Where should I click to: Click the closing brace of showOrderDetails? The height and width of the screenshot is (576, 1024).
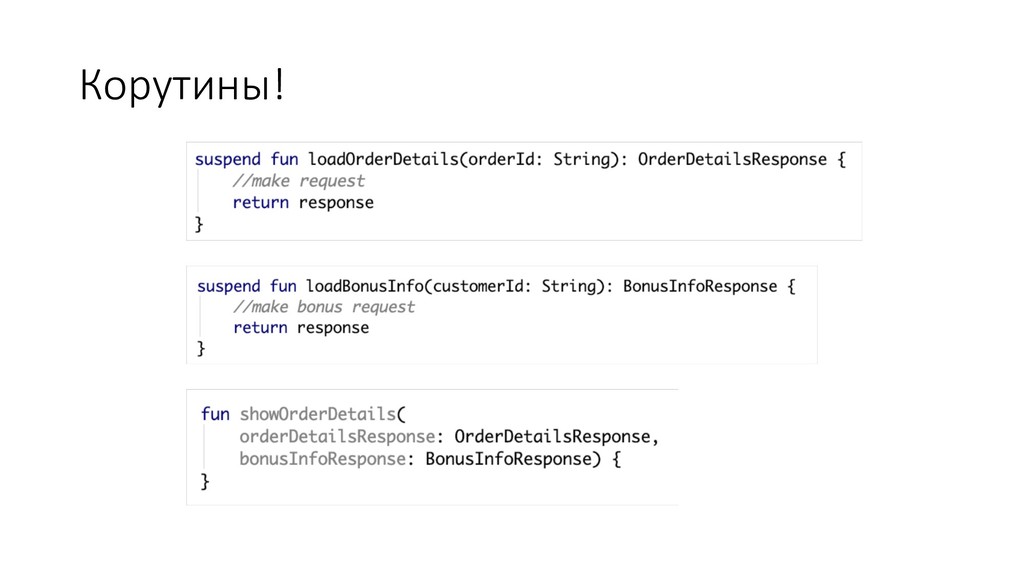coord(205,482)
